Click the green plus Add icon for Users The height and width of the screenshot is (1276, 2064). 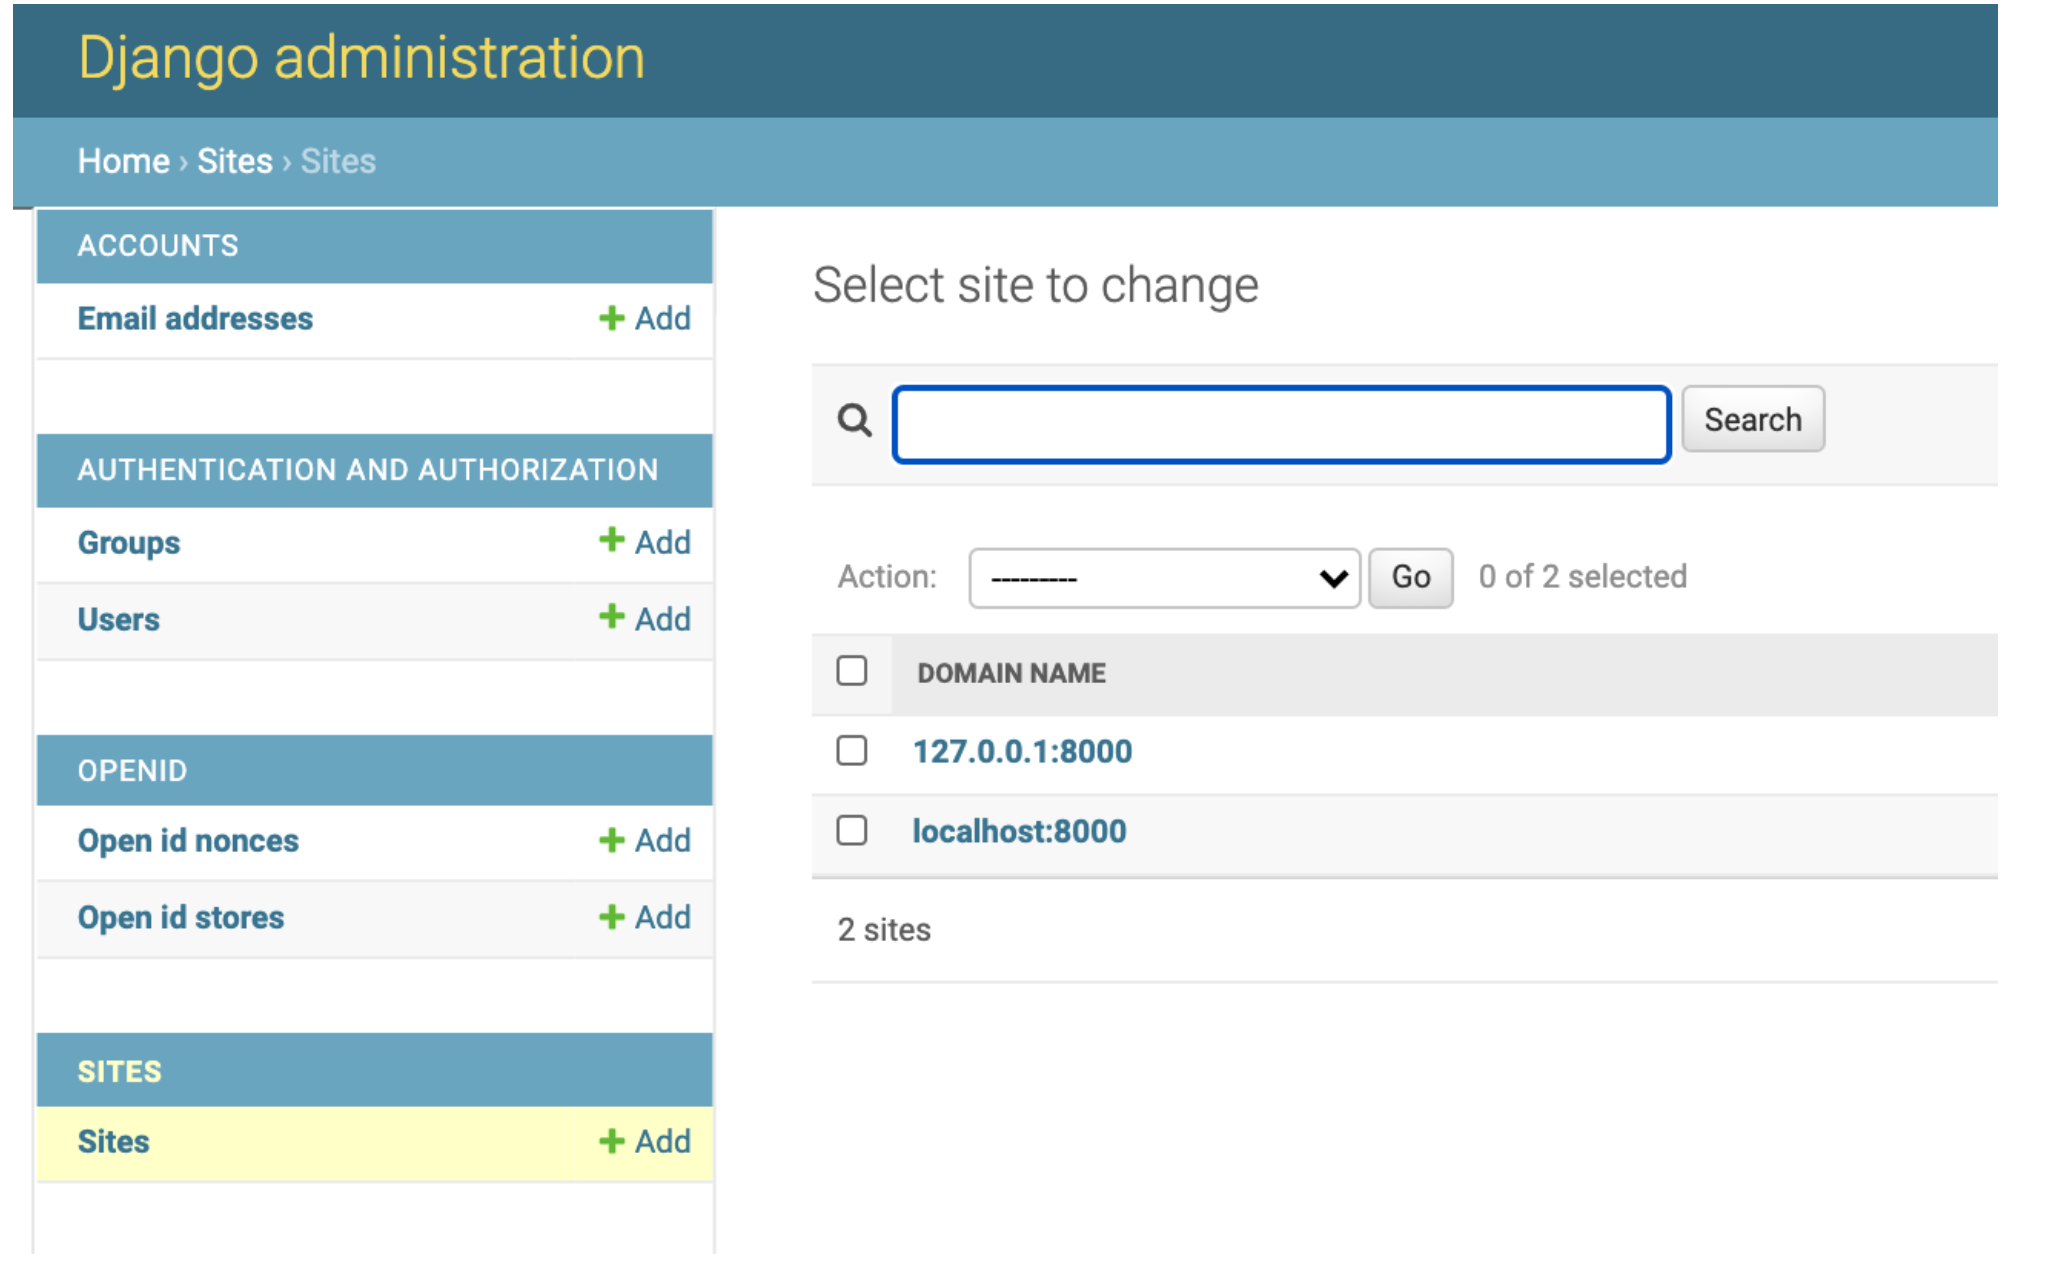click(x=611, y=618)
